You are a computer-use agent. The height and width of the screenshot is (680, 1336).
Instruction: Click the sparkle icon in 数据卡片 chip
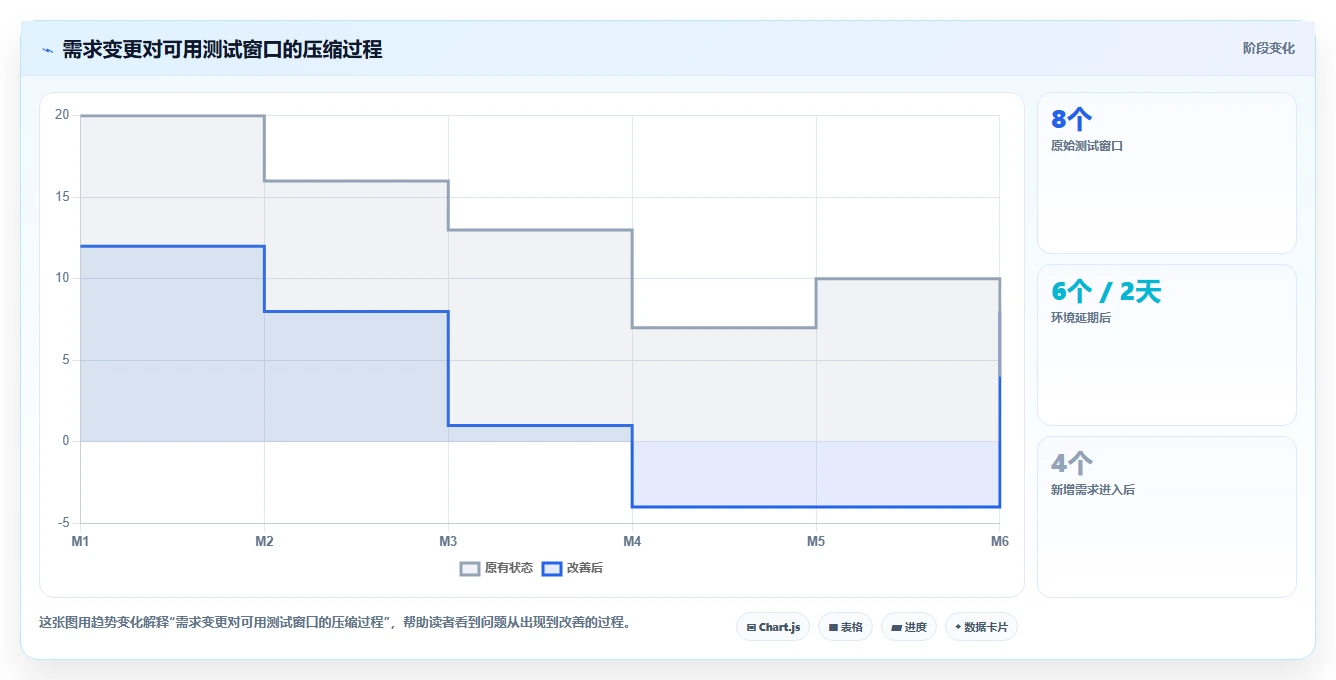click(958, 627)
